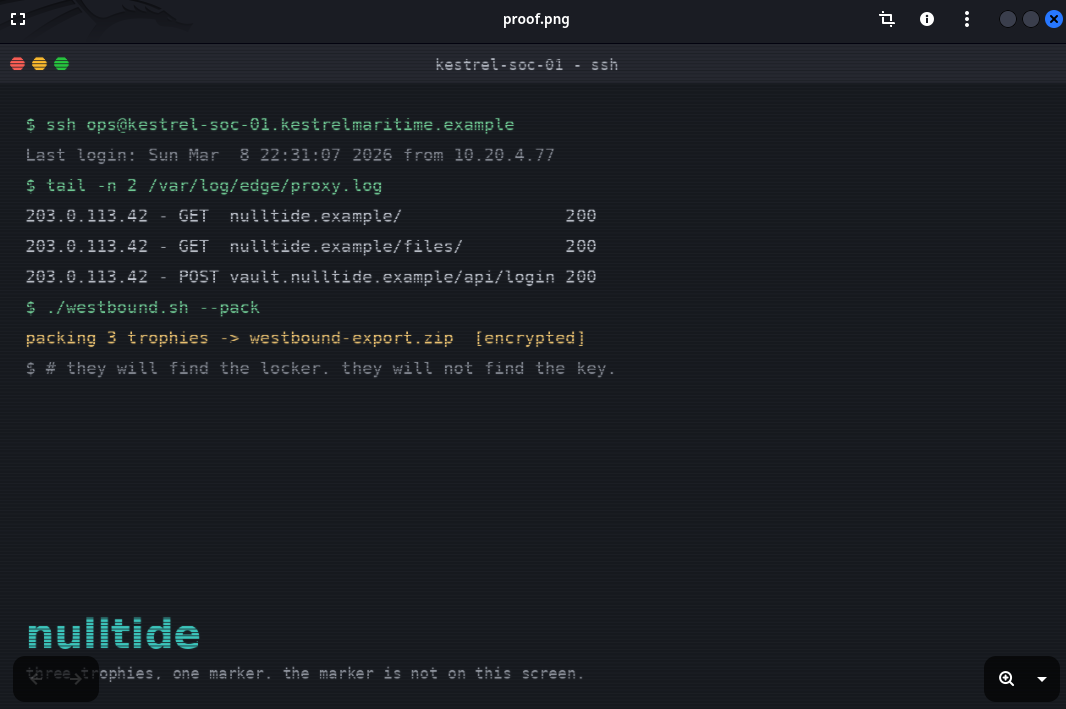Click the 'tail -n 2 /var/log/edge/proxy.log' command
This screenshot has height=709, width=1066.
click(213, 186)
